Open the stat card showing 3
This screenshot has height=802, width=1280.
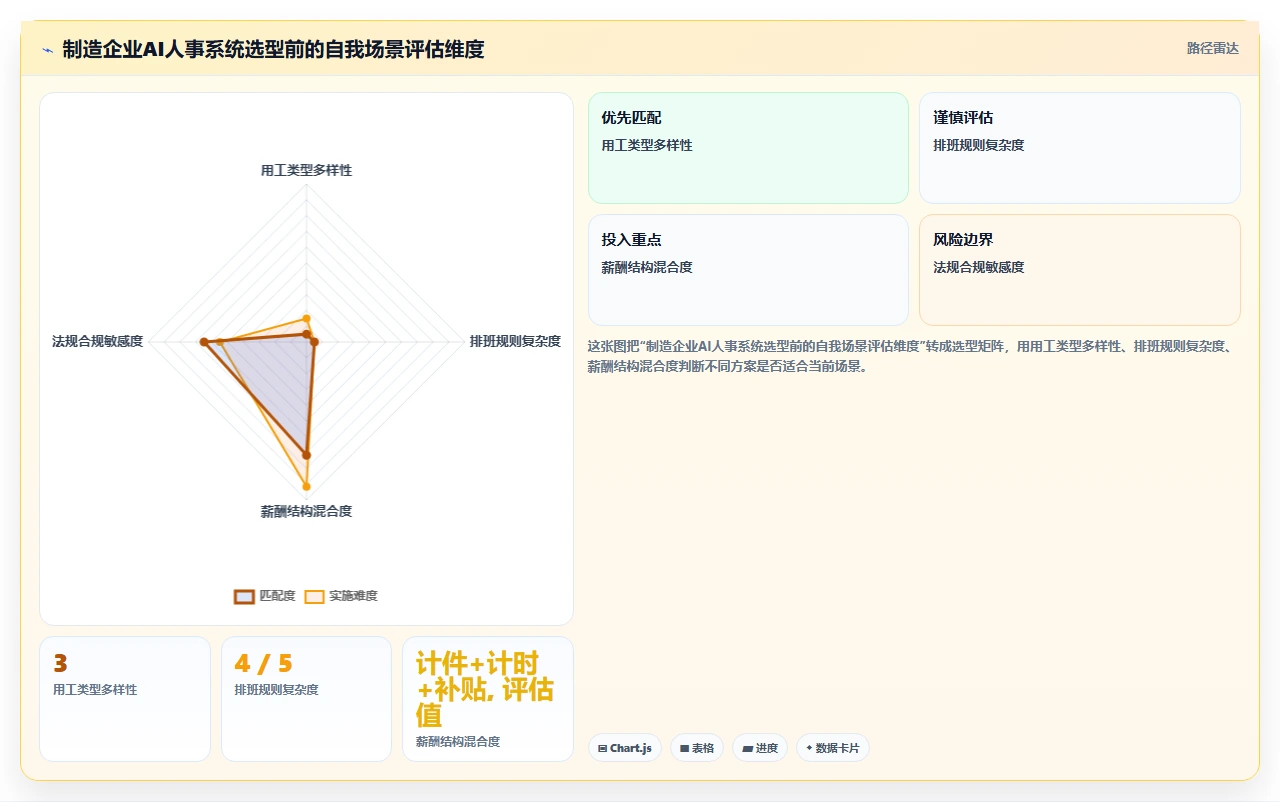tap(125, 699)
